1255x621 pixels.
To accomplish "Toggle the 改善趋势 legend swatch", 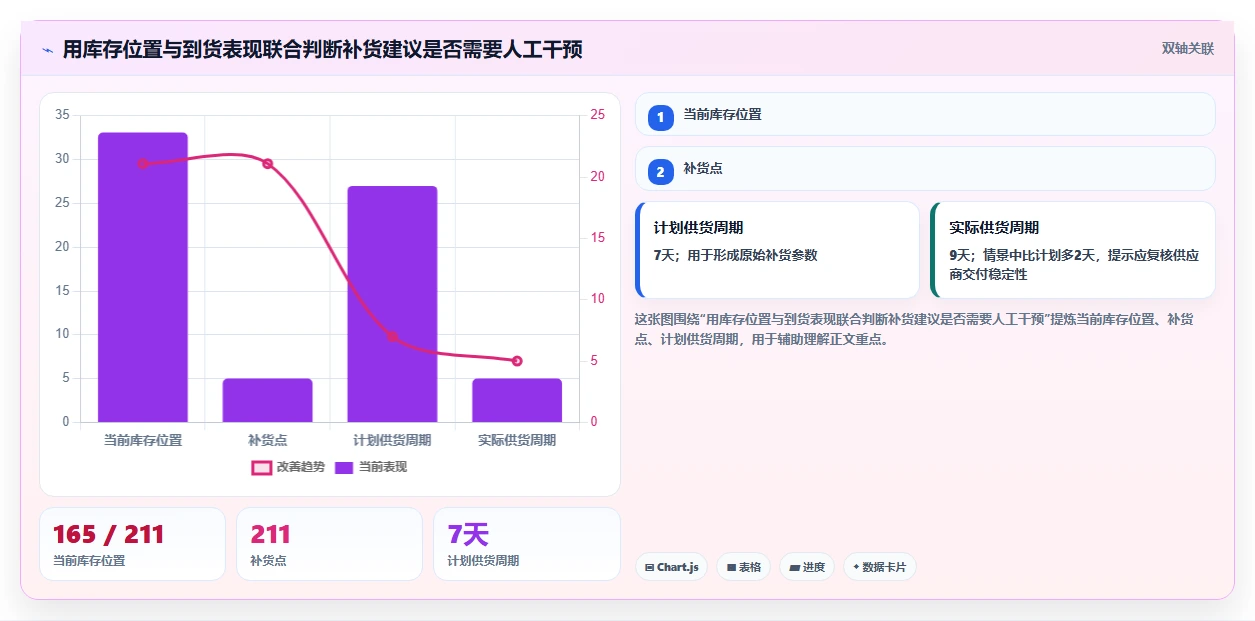I will point(262,467).
